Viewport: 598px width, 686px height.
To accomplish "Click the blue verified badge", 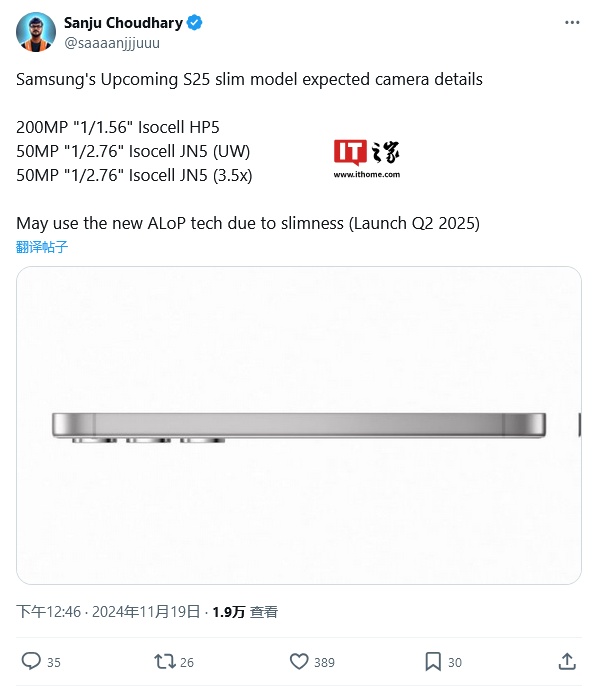I will 195,22.
